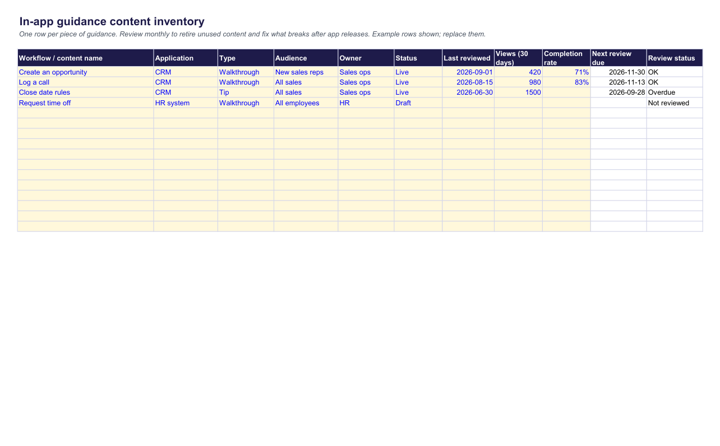Click the 'Completion rate' column header
The width and height of the screenshot is (720, 446).
566,58
